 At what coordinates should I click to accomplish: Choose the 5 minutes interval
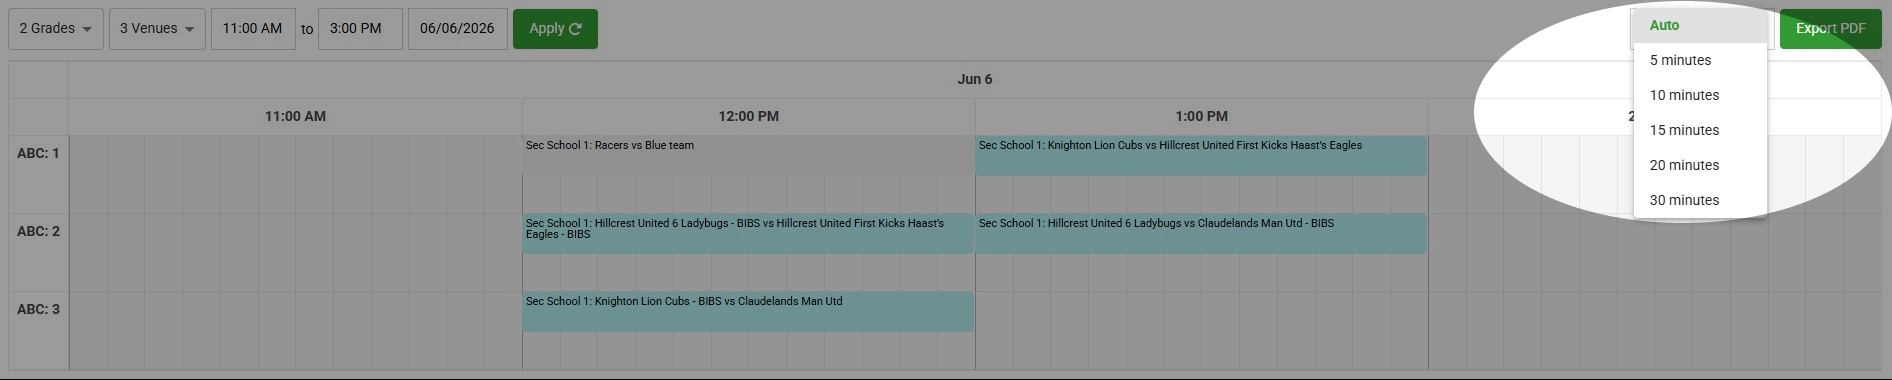(1700, 60)
